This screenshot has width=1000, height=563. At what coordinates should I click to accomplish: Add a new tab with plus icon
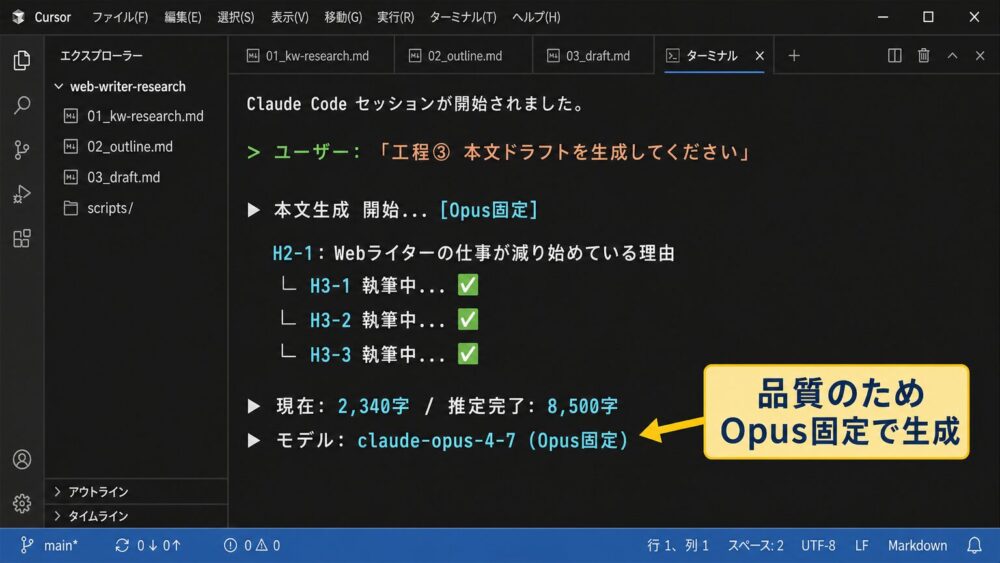[793, 56]
